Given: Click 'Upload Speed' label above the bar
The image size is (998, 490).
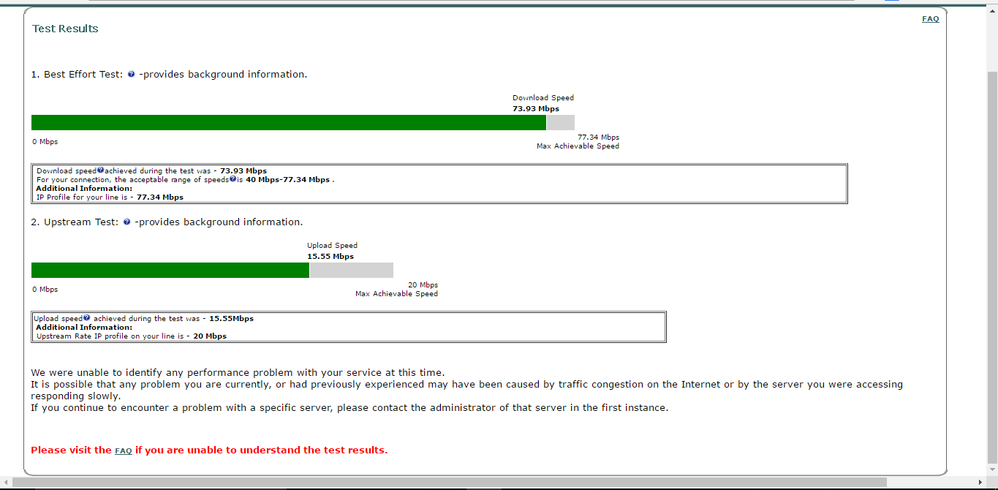Looking at the screenshot, I should pyautogui.click(x=332, y=245).
